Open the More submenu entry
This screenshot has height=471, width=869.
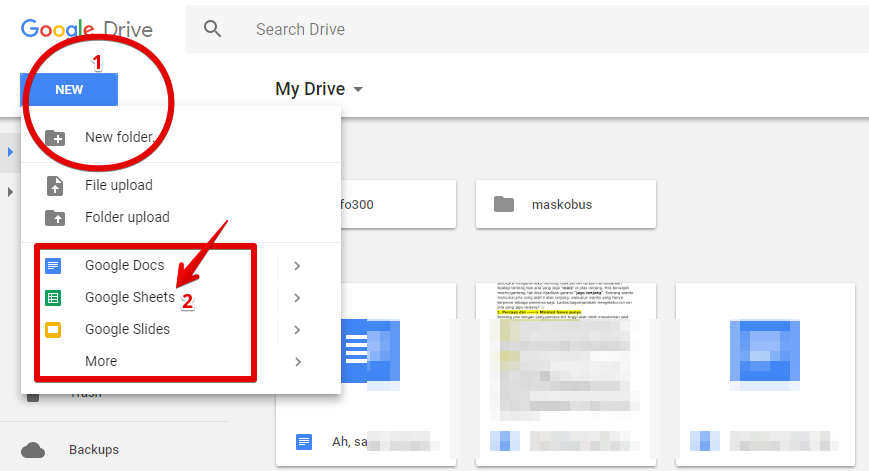pyautogui.click(x=181, y=361)
